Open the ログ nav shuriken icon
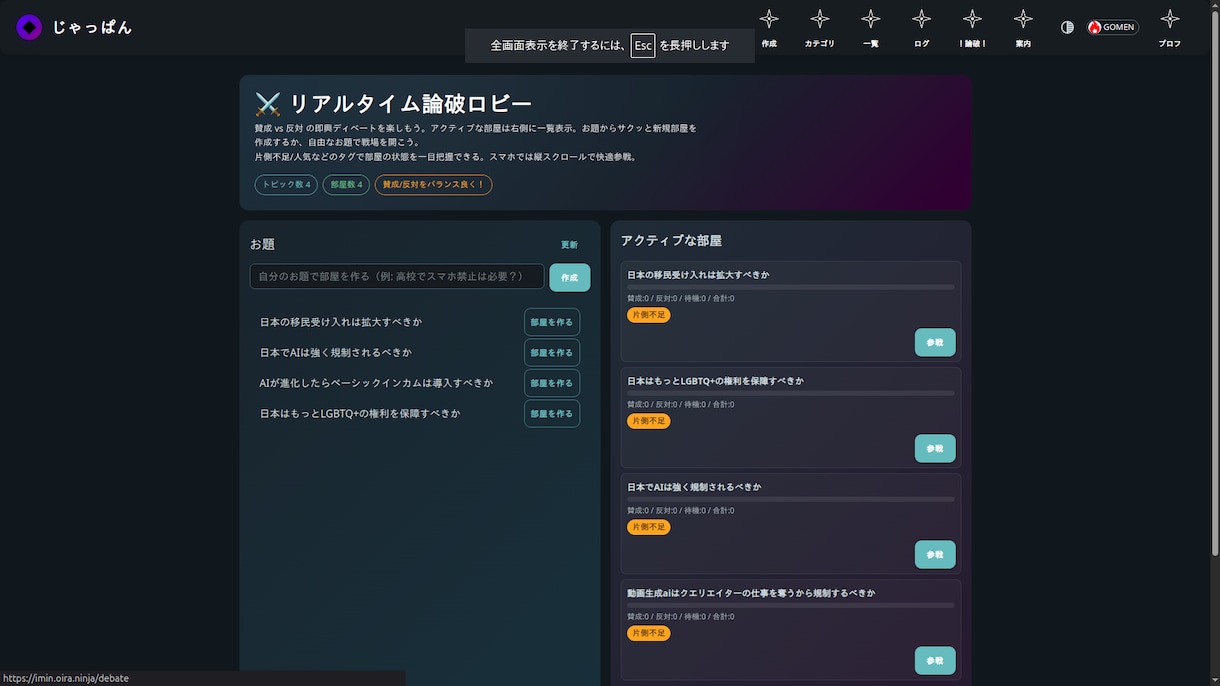This screenshot has height=686, width=1220. 922,19
